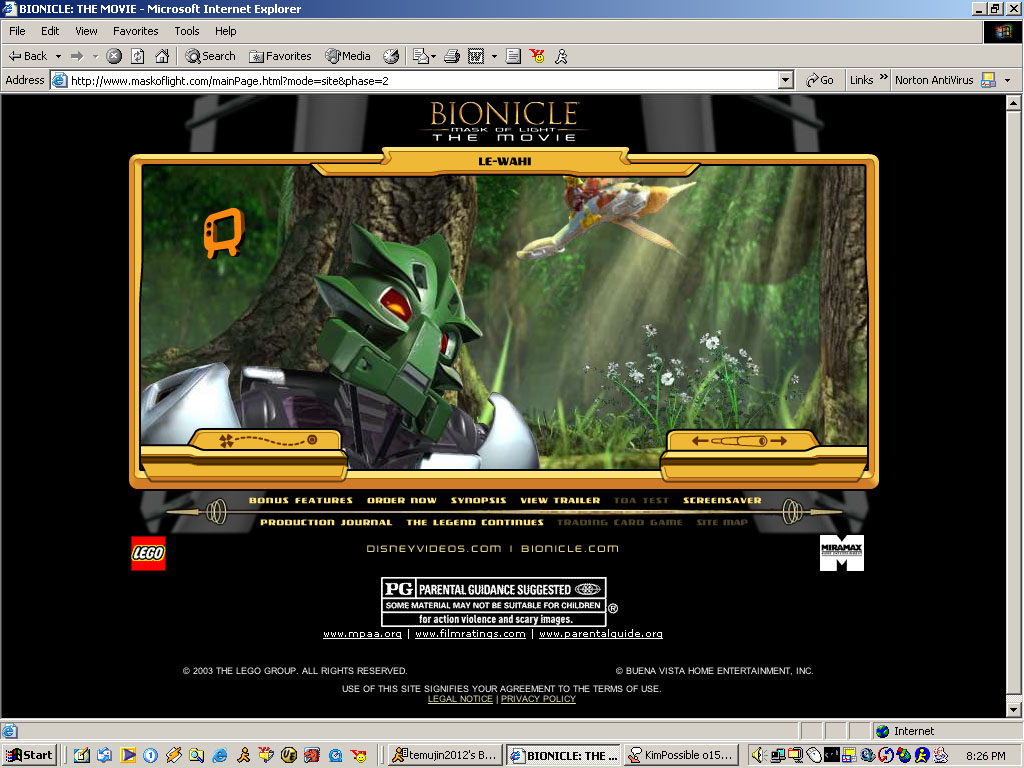Visit DISNEYVIDEOS.COM link
Viewport: 1024px width, 768px height.
click(434, 549)
